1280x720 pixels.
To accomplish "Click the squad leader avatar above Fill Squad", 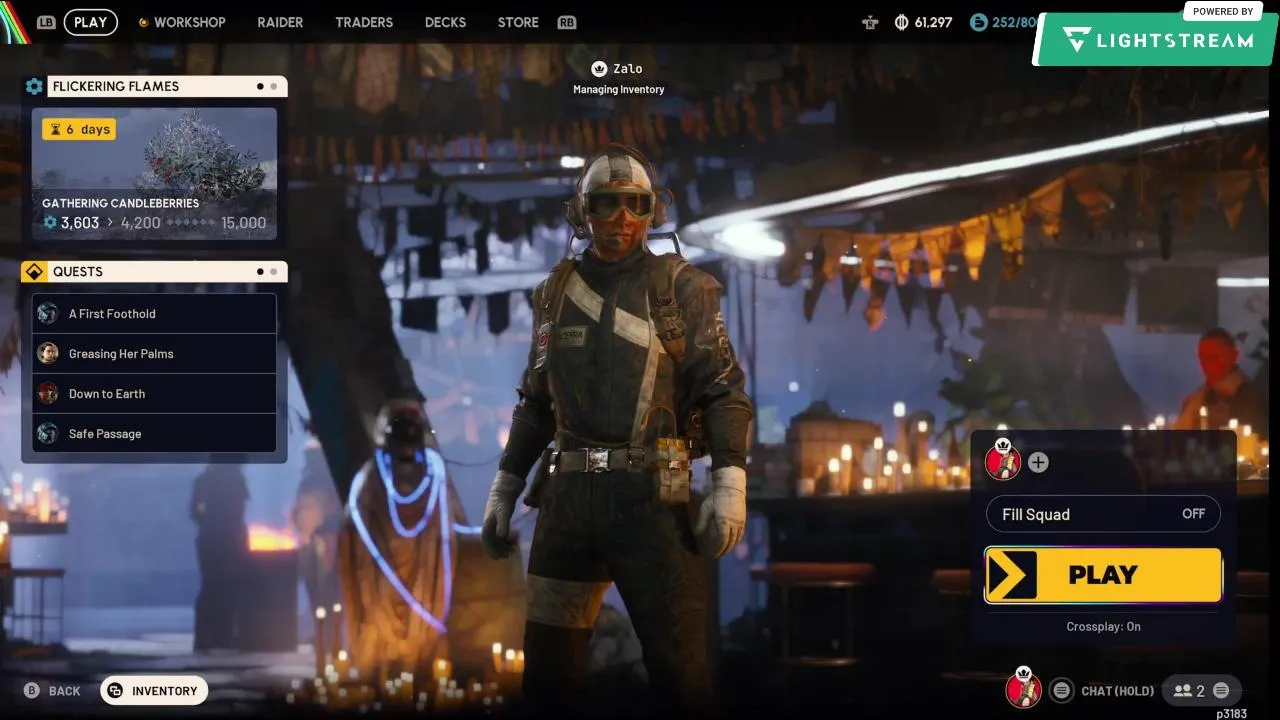I will 1003,461.
